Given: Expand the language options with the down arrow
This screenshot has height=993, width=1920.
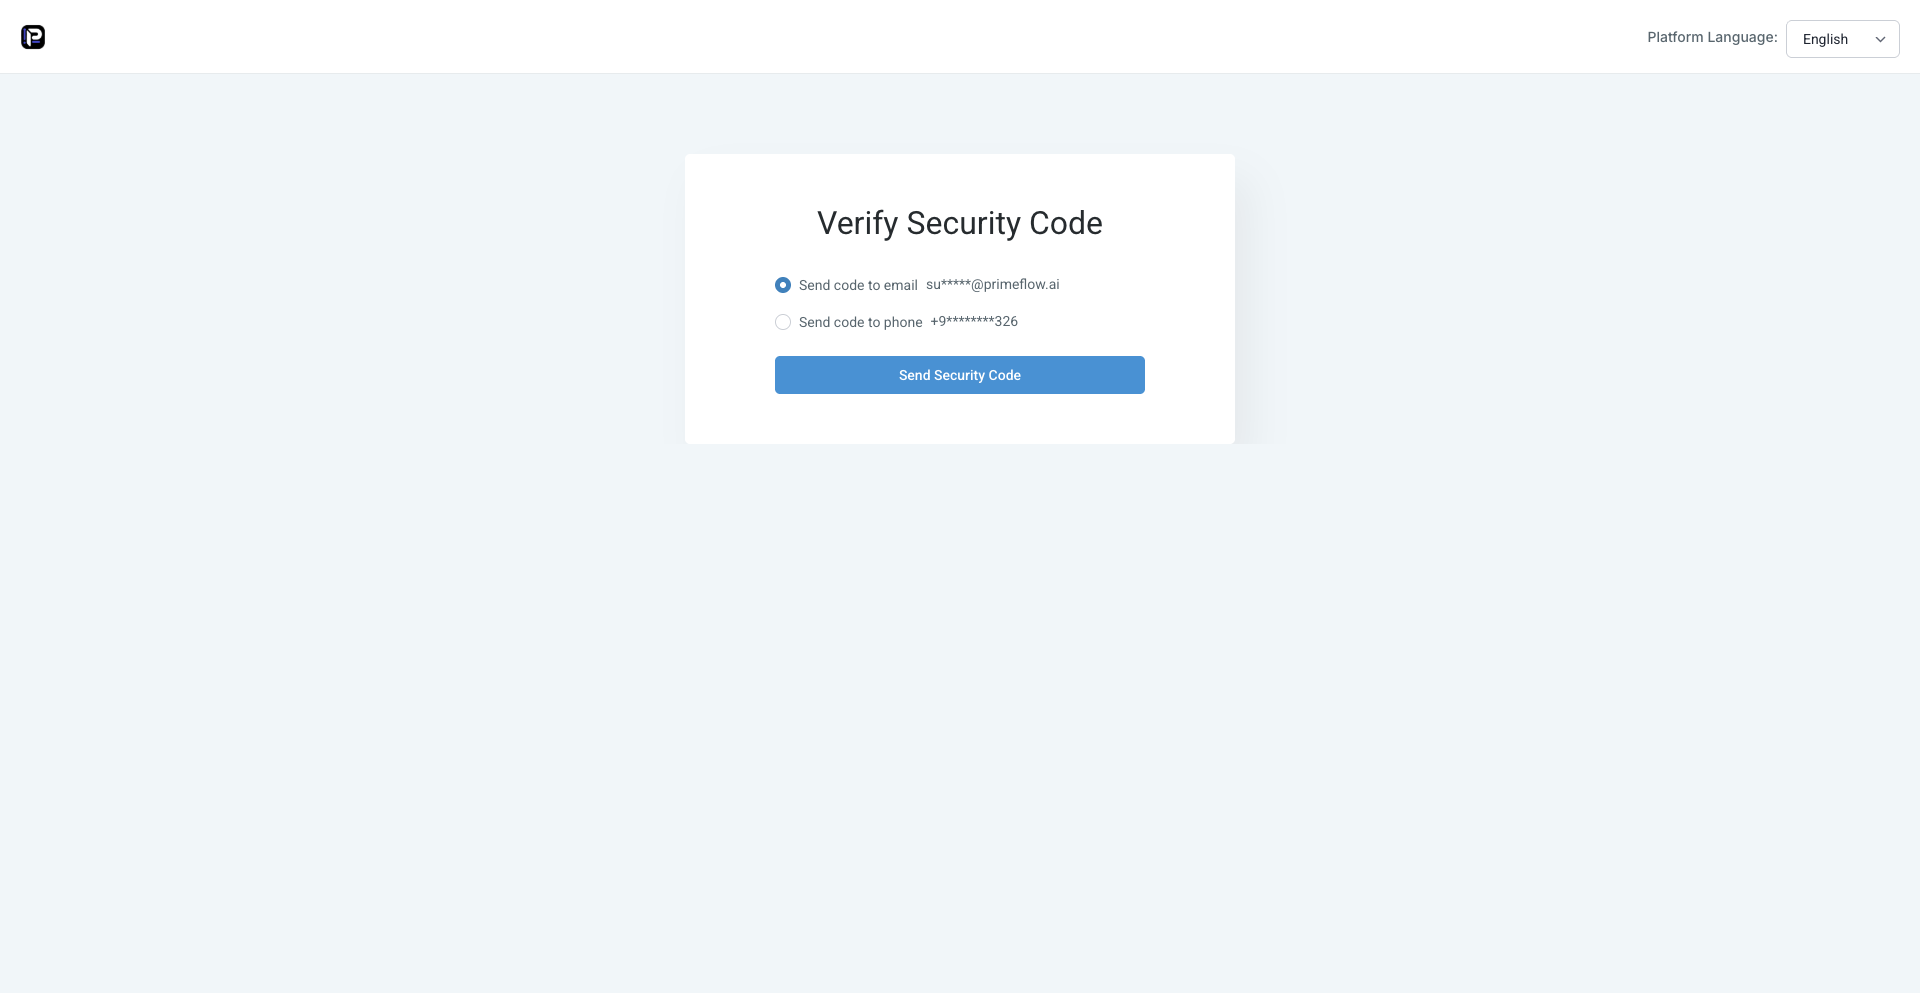Looking at the screenshot, I should coord(1880,40).
